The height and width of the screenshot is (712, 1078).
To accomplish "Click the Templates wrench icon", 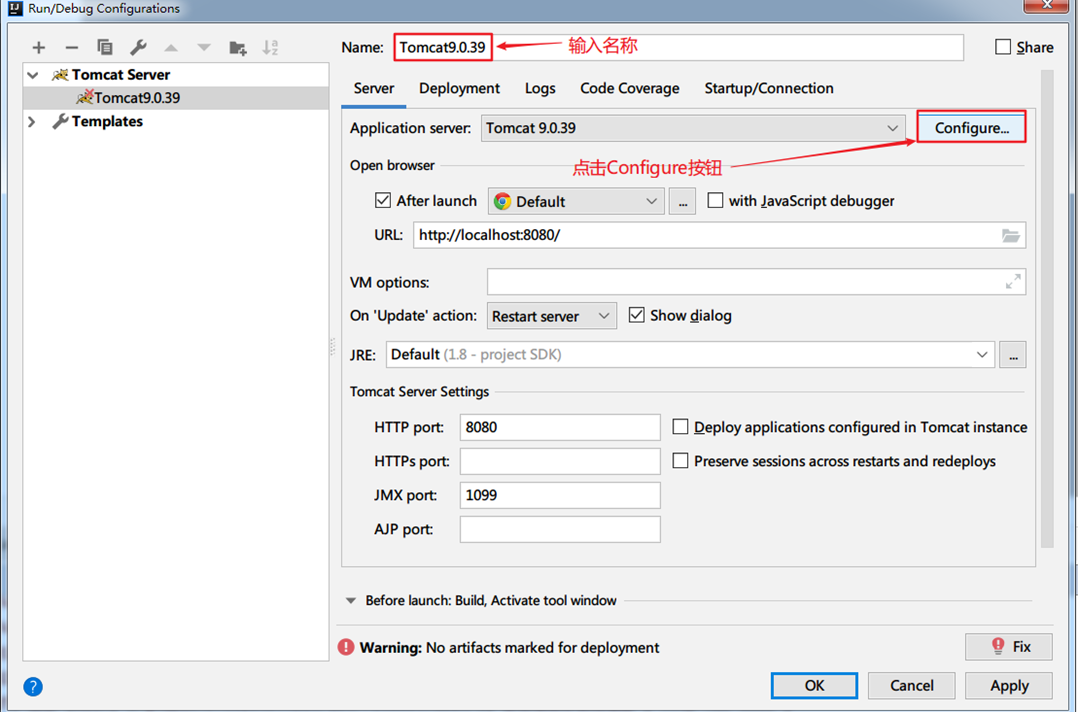I will [60, 122].
